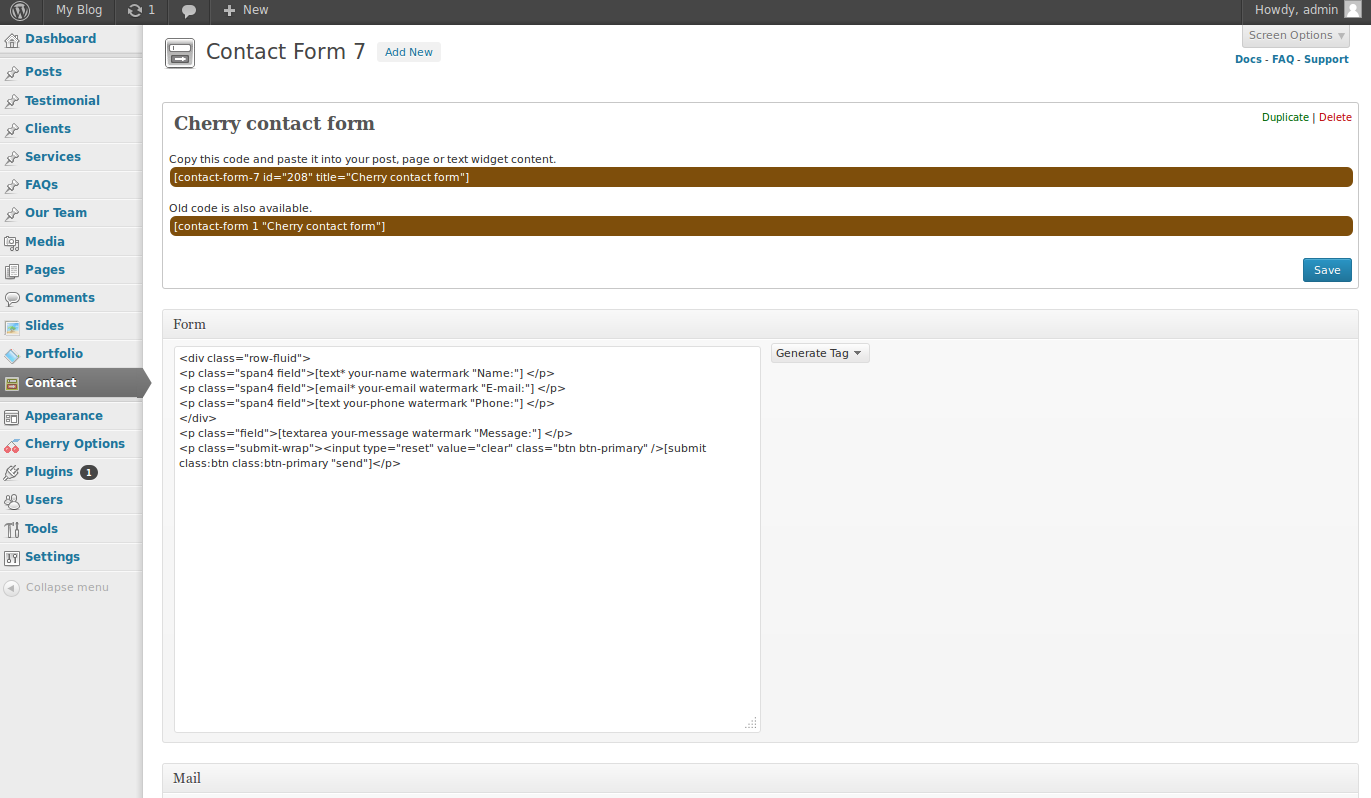Click the old contact-form shortcode field

761,226
